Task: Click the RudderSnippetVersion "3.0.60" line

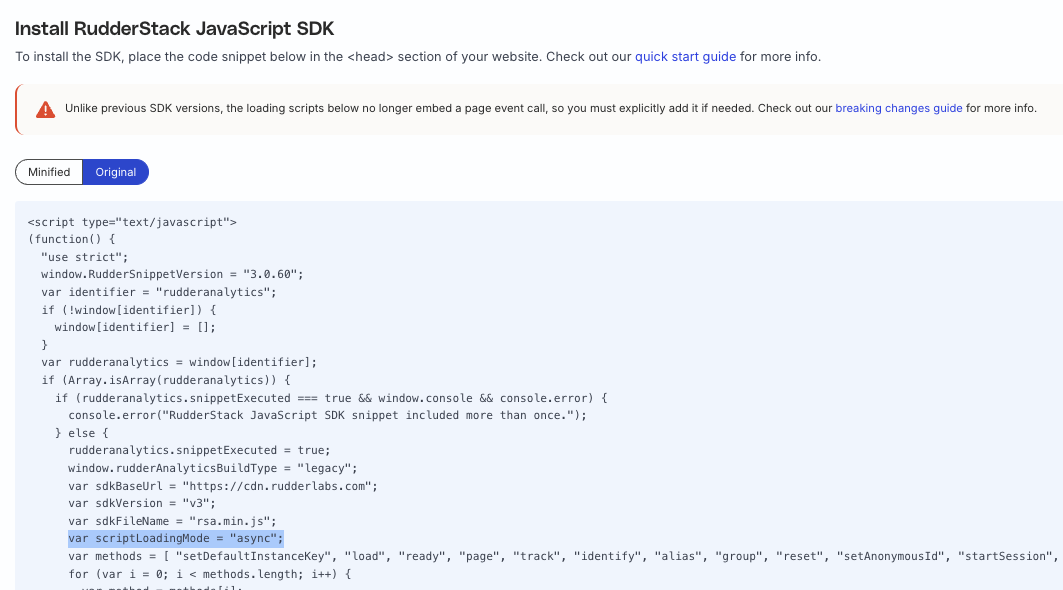Action: click(172, 274)
